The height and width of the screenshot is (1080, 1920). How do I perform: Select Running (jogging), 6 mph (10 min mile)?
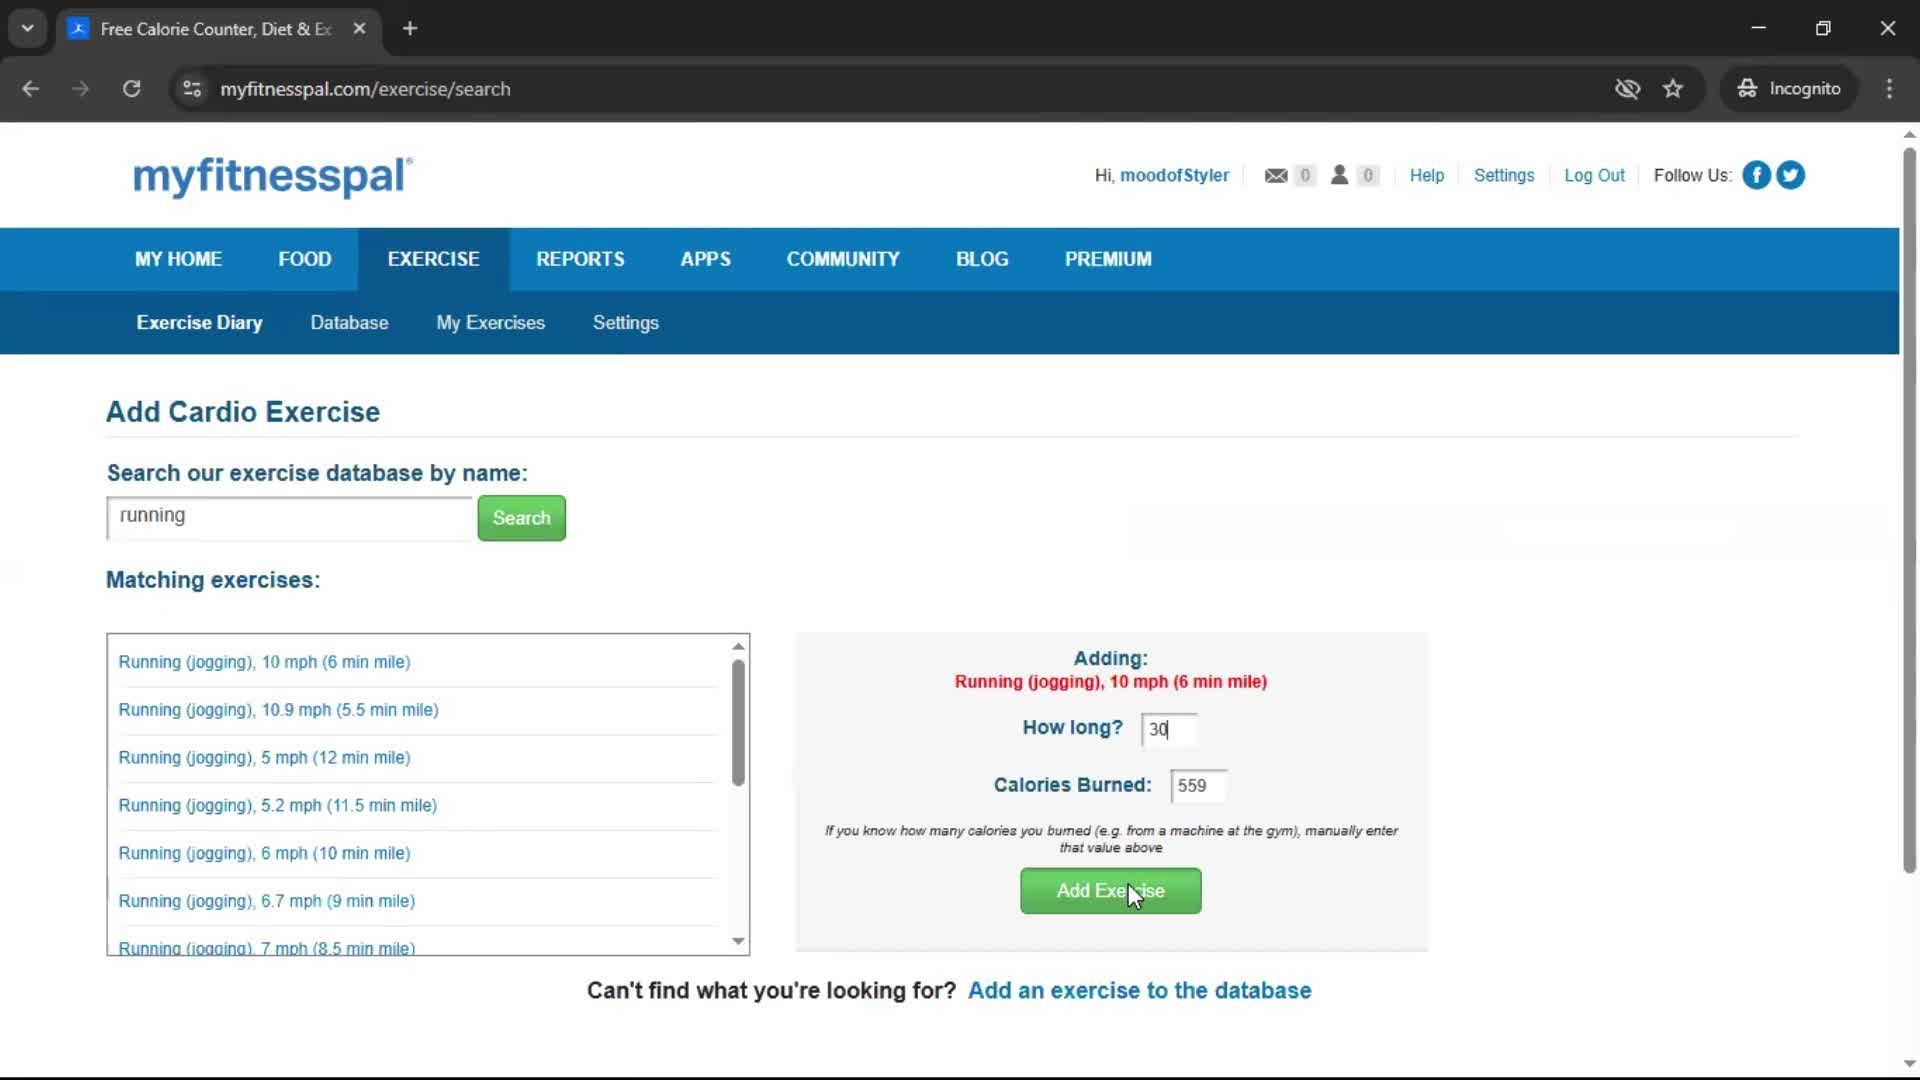(x=264, y=854)
